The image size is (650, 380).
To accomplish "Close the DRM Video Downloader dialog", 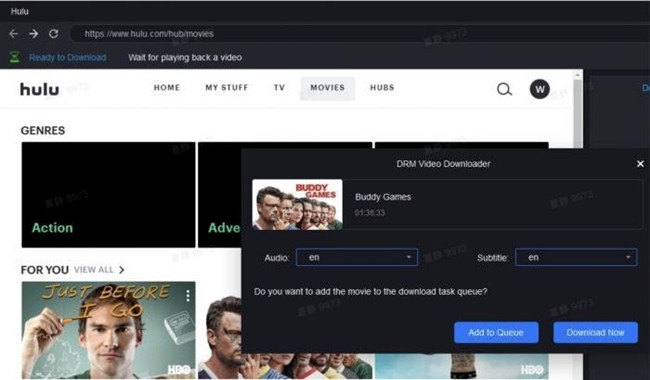I will tap(640, 164).
